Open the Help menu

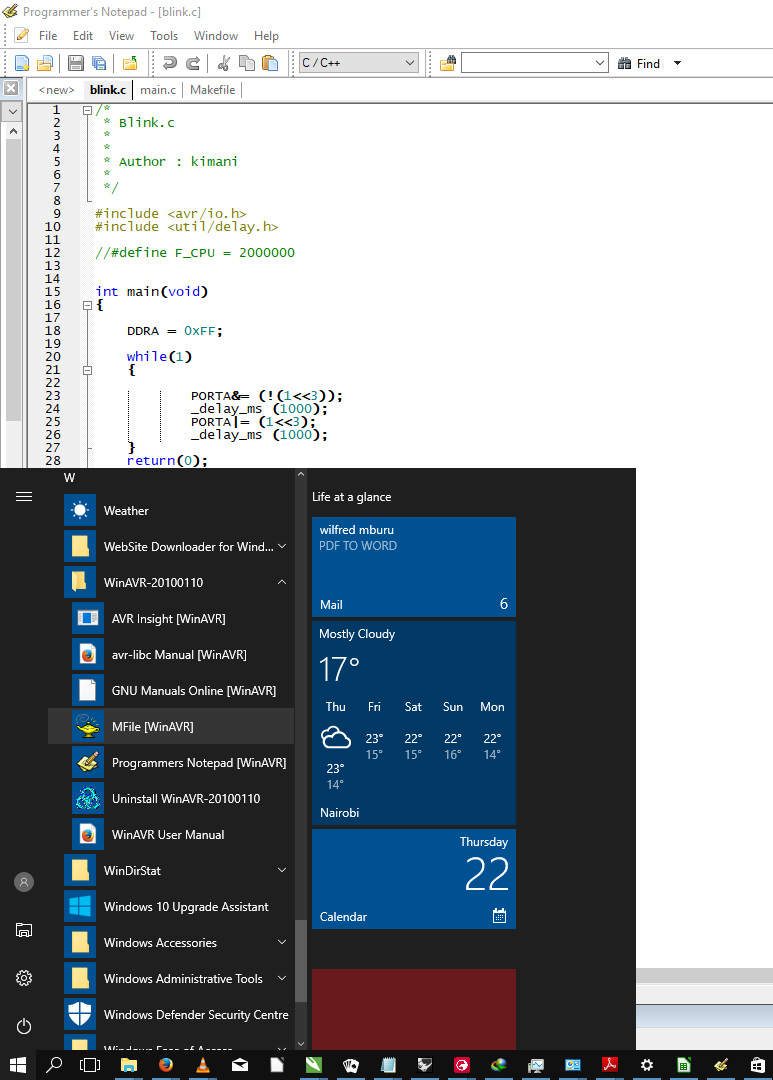[x=266, y=36]
